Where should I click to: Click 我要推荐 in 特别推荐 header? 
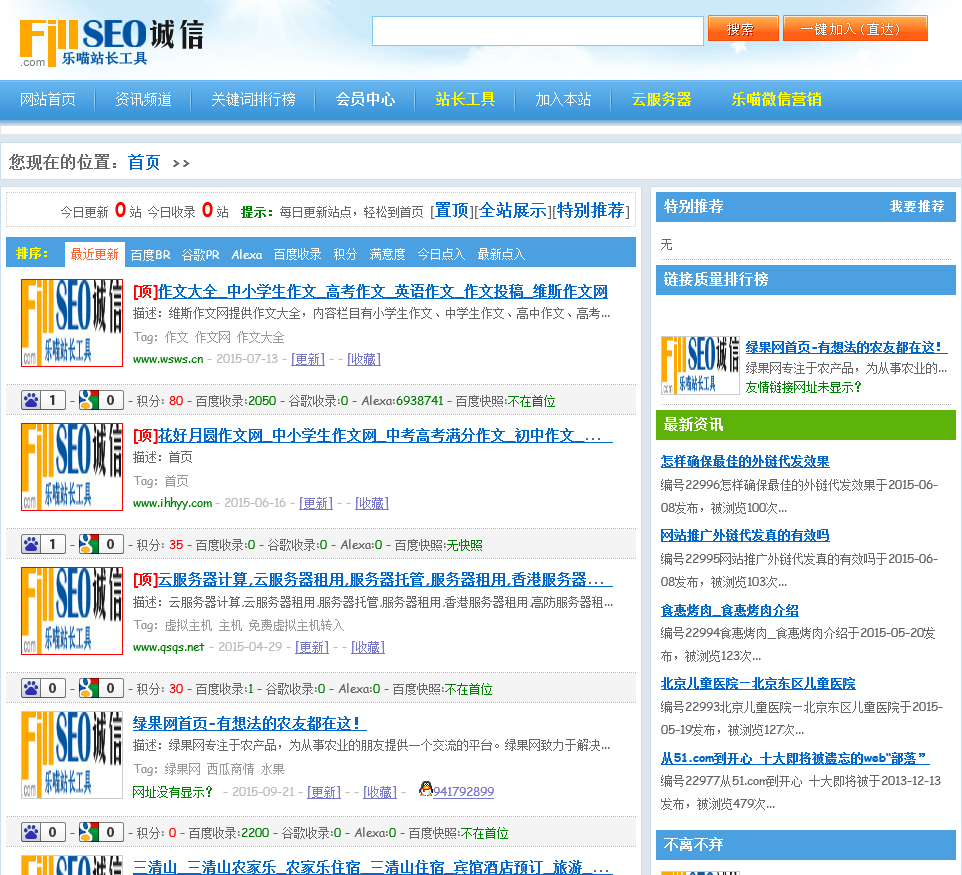917,206
